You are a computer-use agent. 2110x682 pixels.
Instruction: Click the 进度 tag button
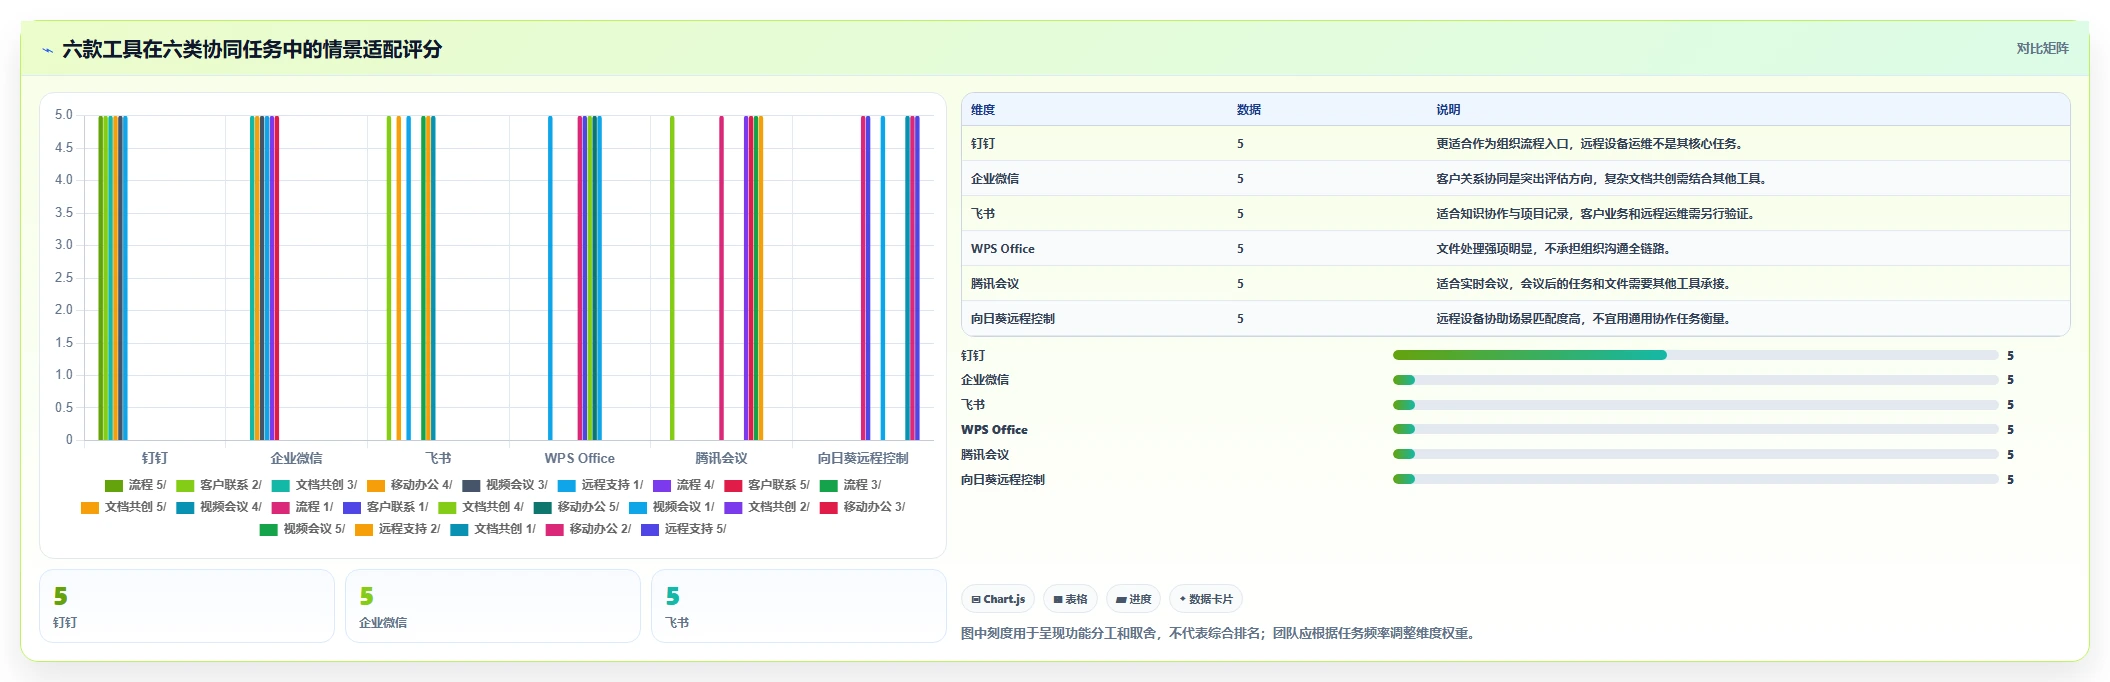1133,599
